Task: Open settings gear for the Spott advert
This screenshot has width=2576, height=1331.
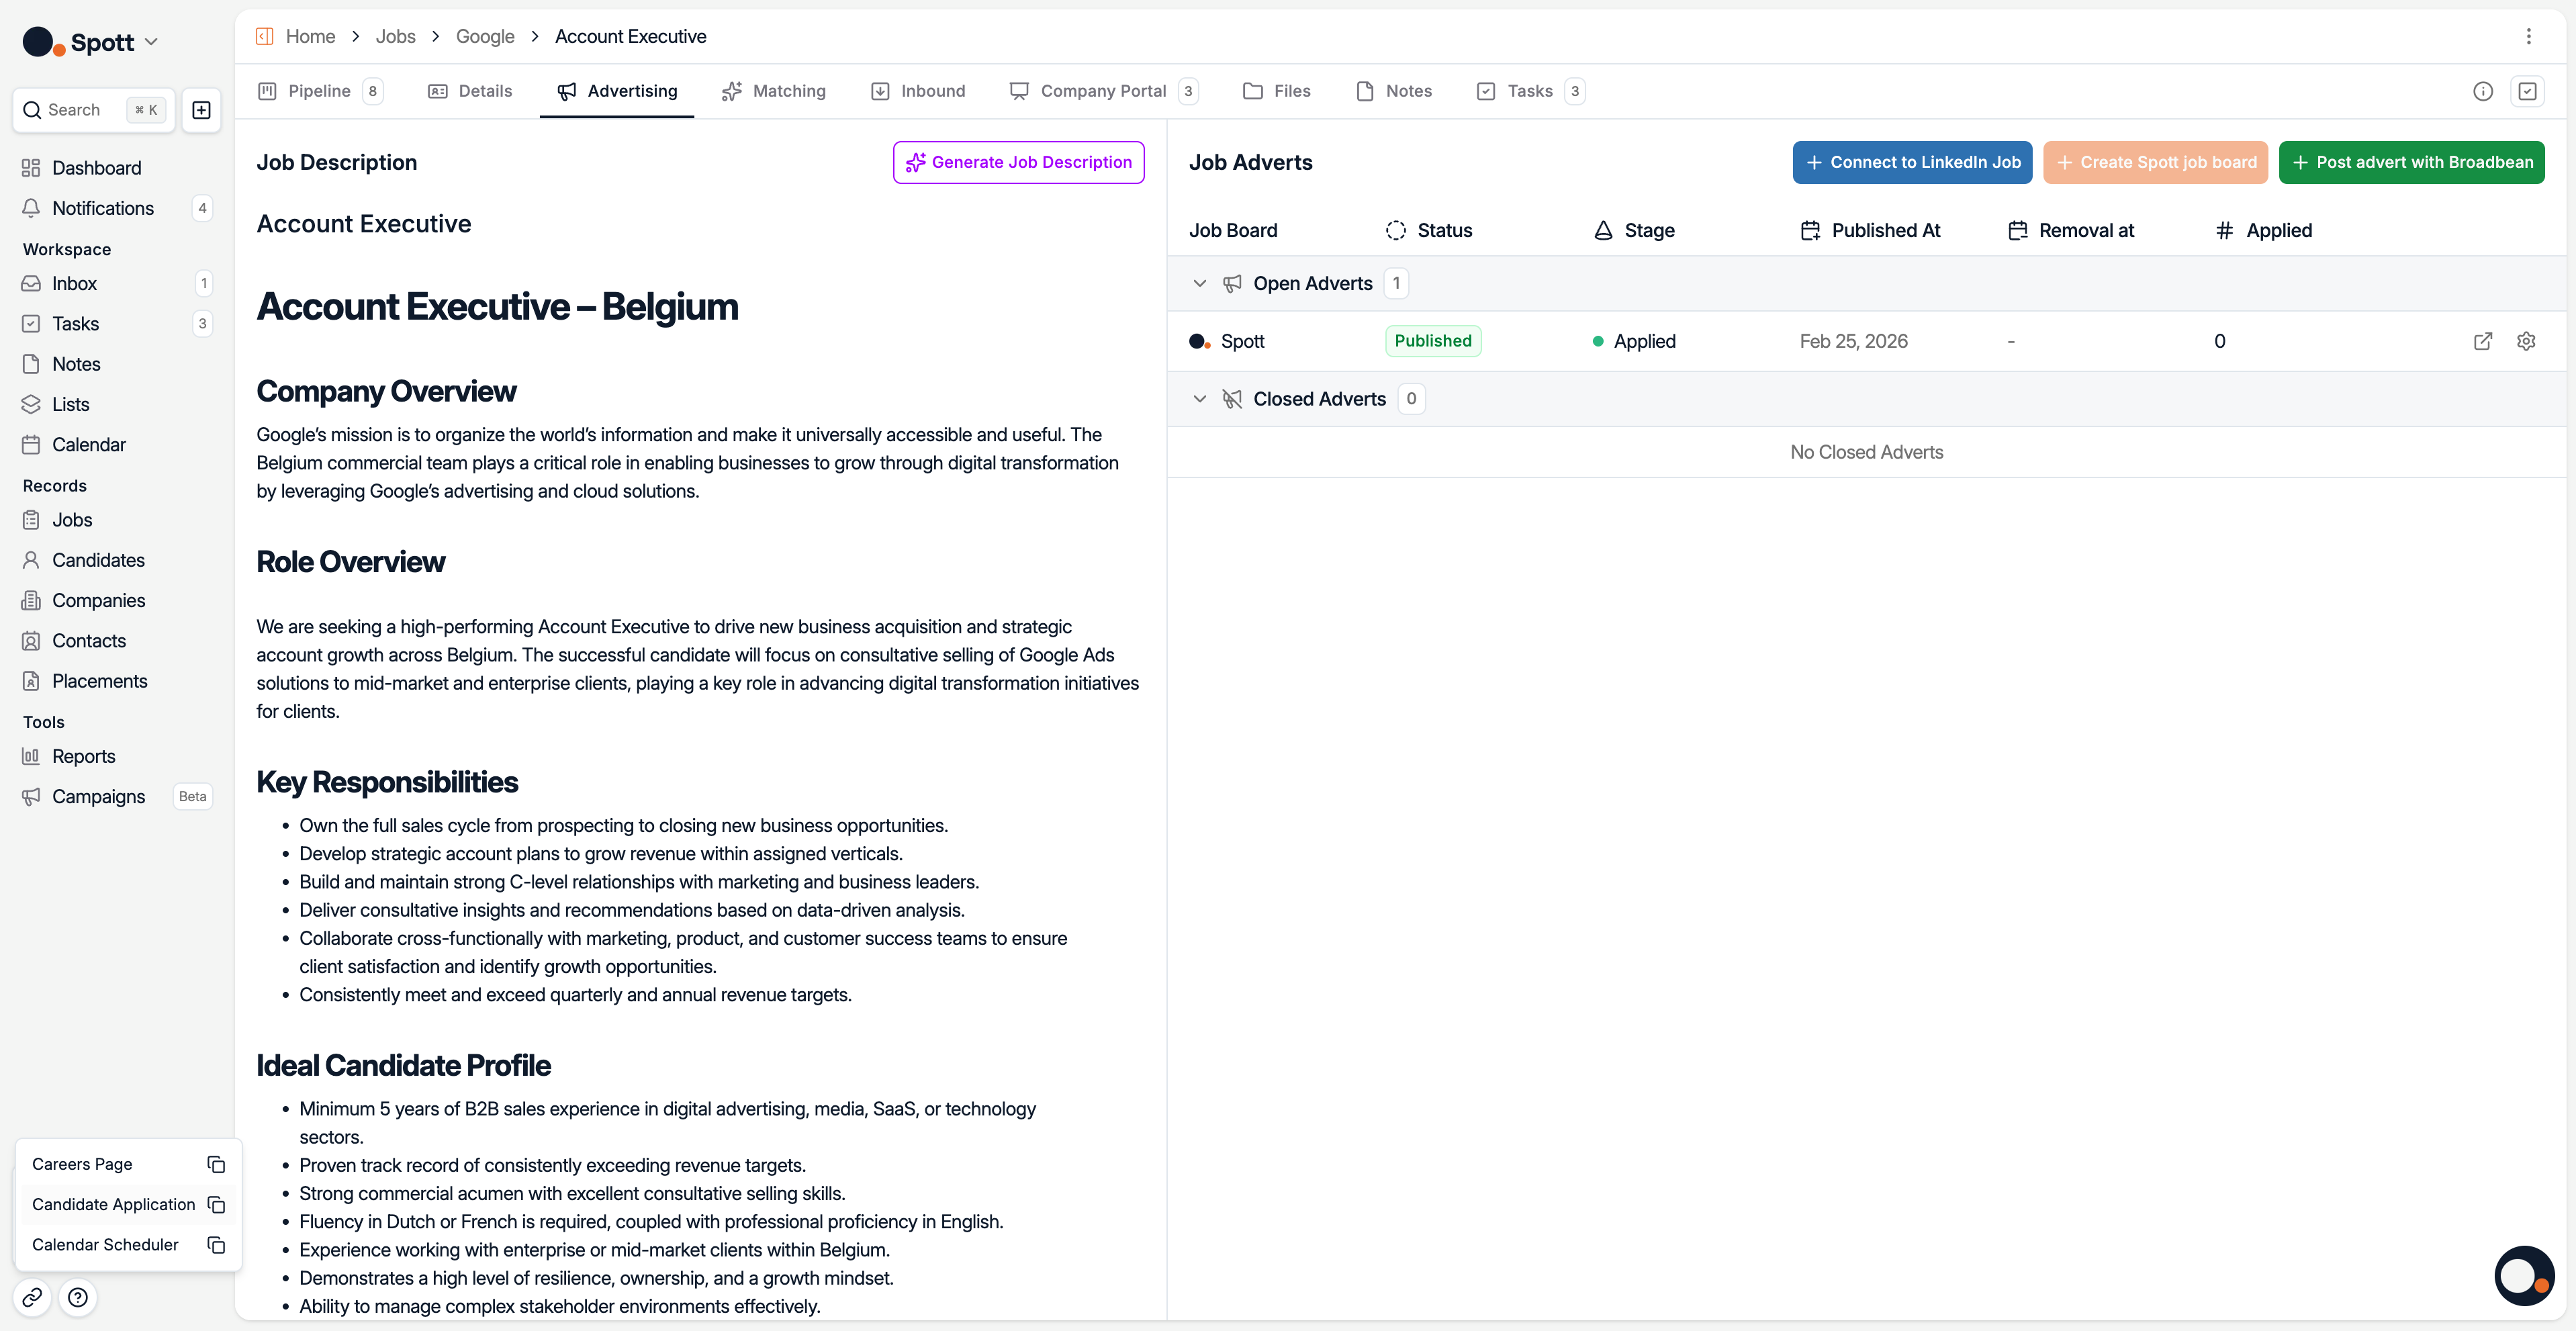Action: point(2526,342)
